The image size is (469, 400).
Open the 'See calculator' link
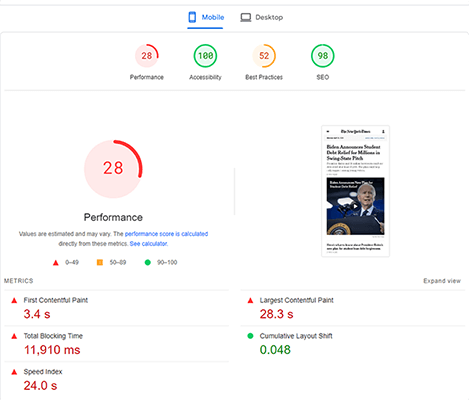(x=148, y=244)
